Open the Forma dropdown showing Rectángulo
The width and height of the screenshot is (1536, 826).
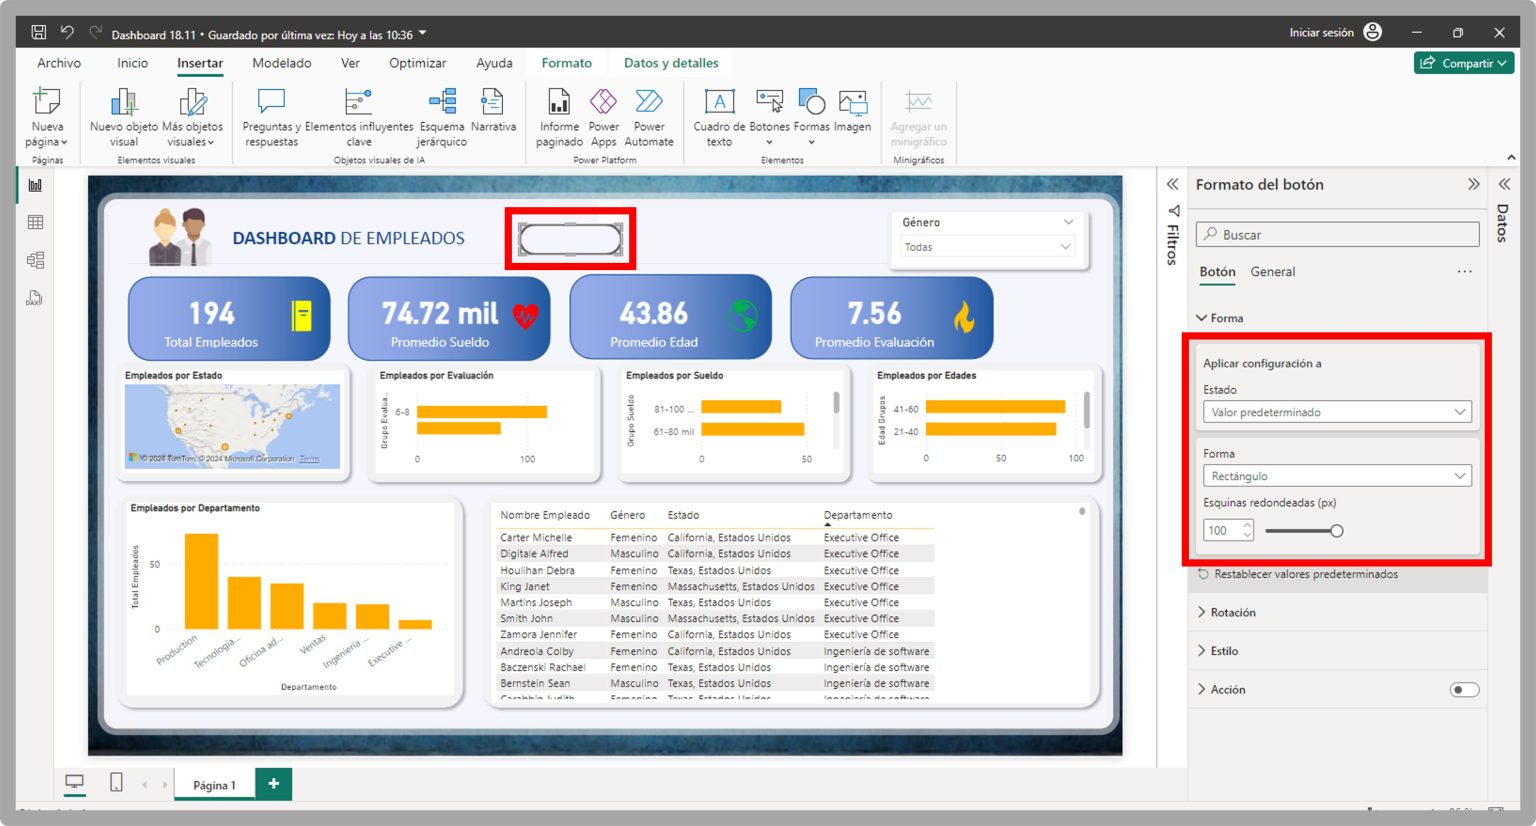1337,476
